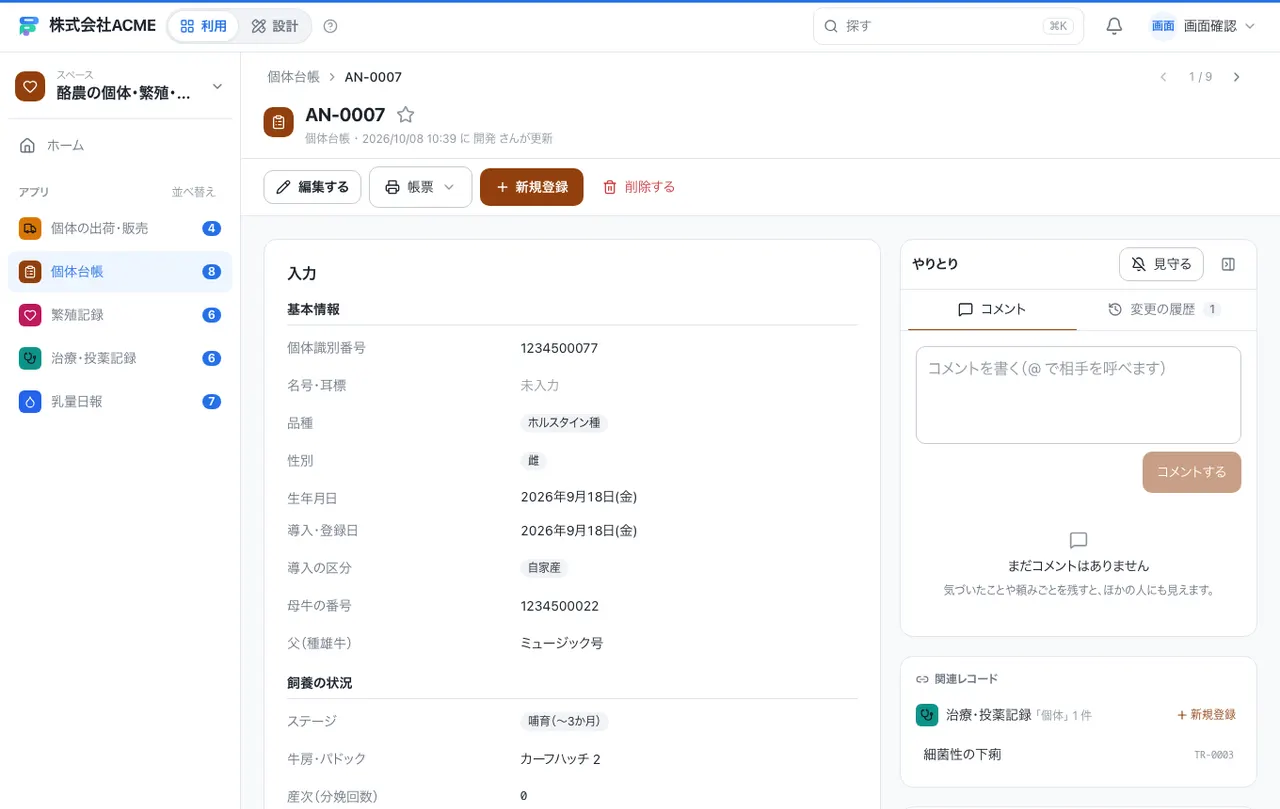Open 乳量日報 app in sidebar
The height and width of the screenshot is (809, 1280).
[120, 401]
